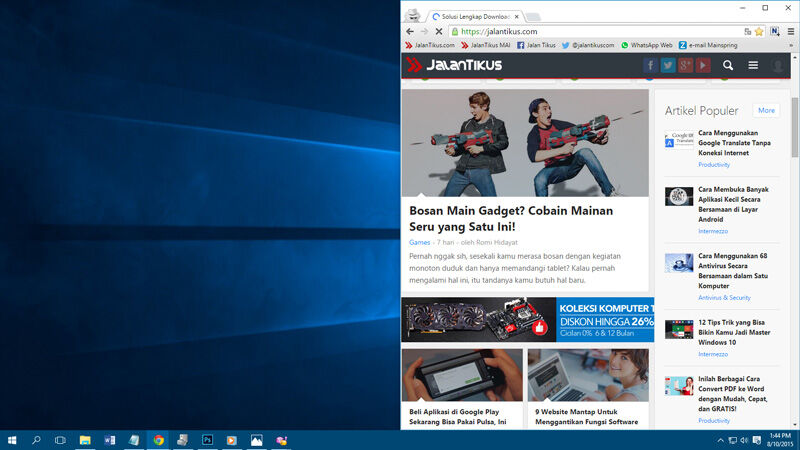Image resolution: width=800 pixels, height=450 pixels.
Task: Click the Twitter icon in site header
Action: 667,65
